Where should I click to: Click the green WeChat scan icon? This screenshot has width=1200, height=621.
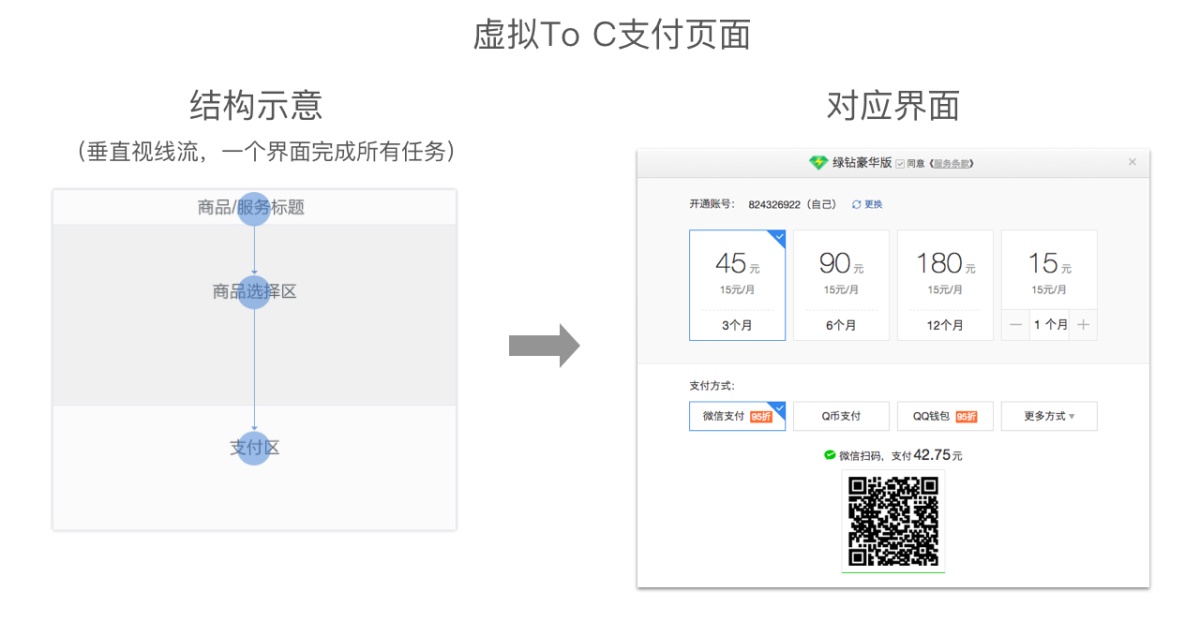(x=829, y=455)
